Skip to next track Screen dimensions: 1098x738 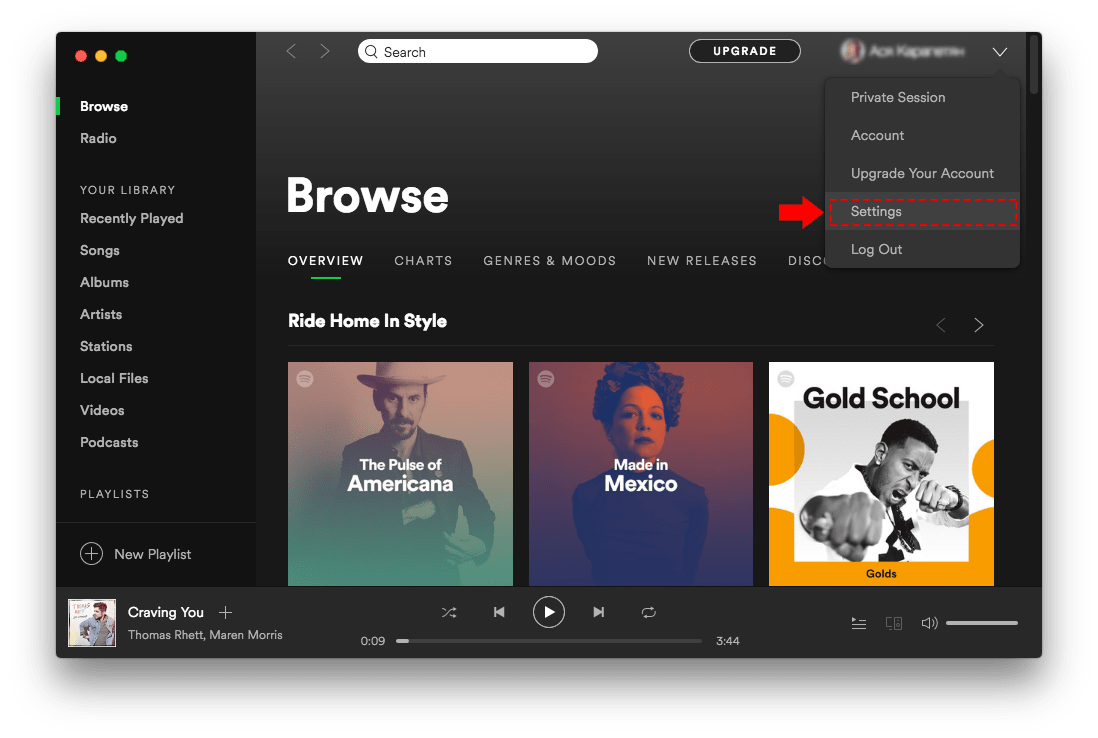point(599,613)
